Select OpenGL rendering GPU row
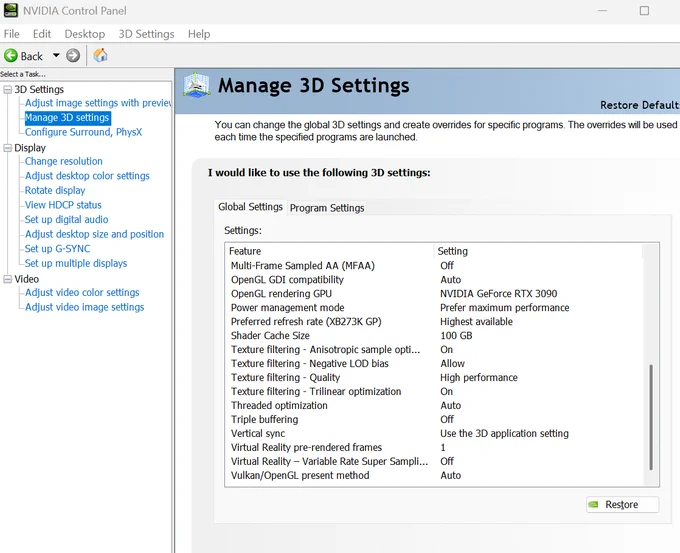This screenshot has height=553, width=680. coord(434,294)
